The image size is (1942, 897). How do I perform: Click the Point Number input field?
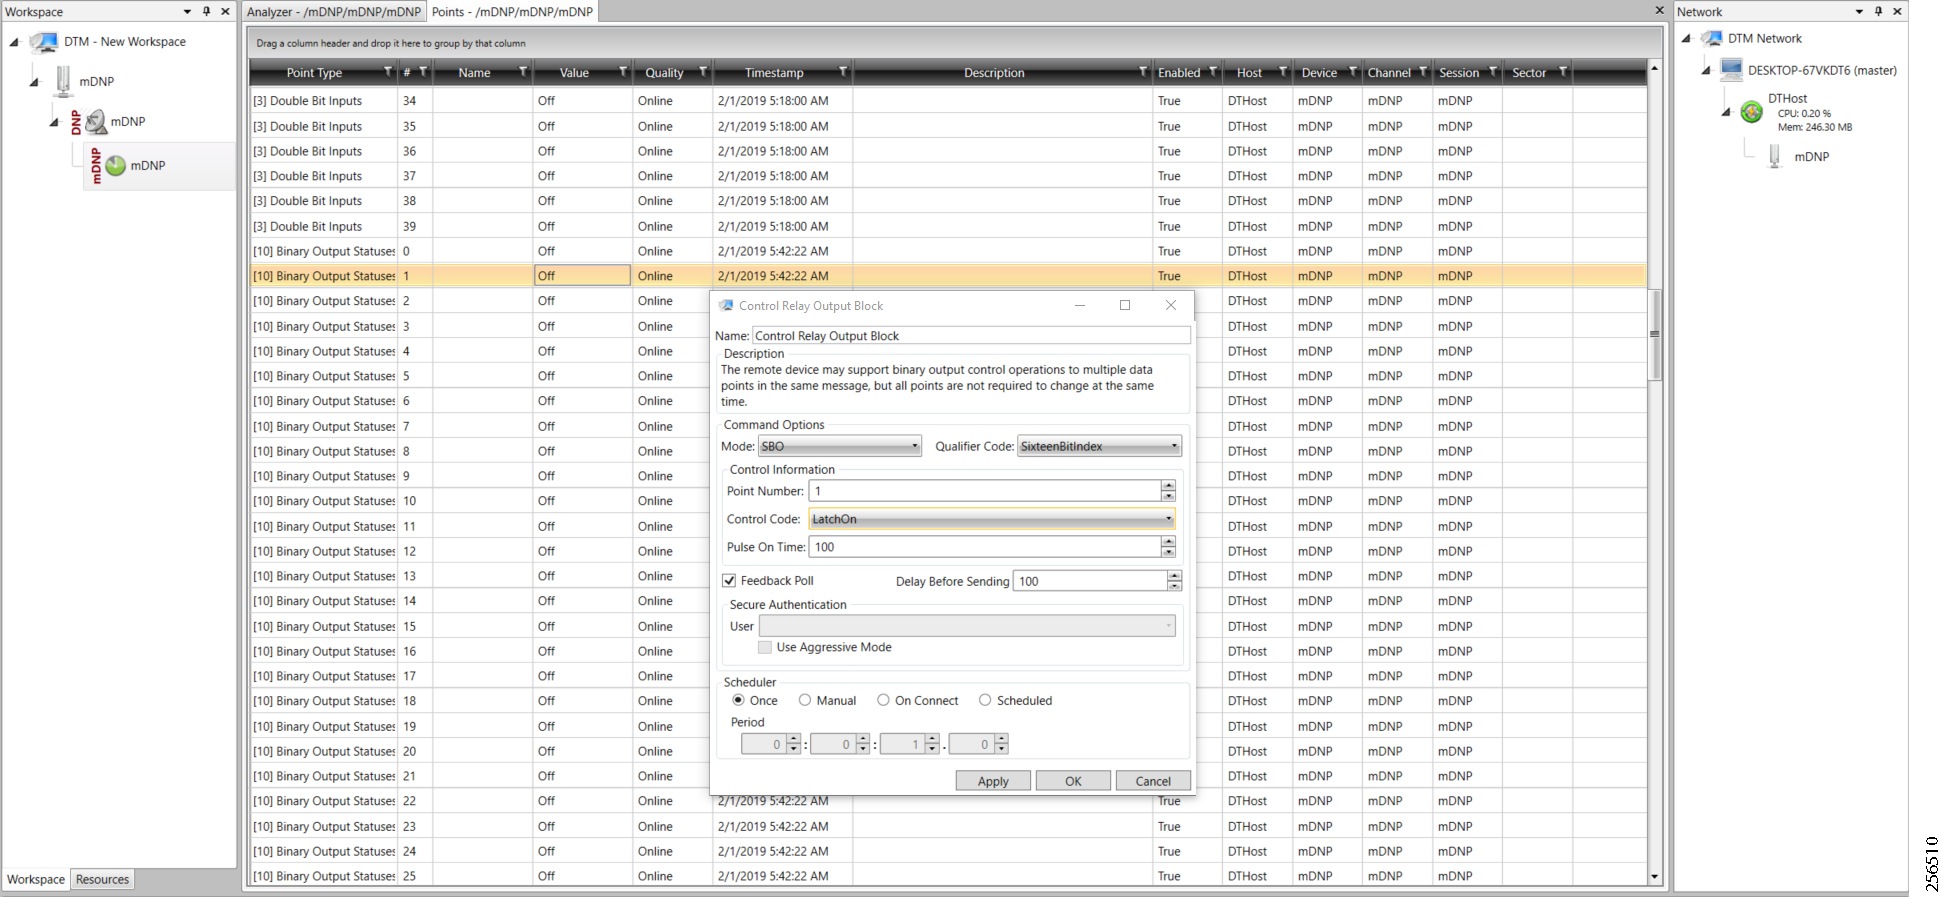[984, 491]
